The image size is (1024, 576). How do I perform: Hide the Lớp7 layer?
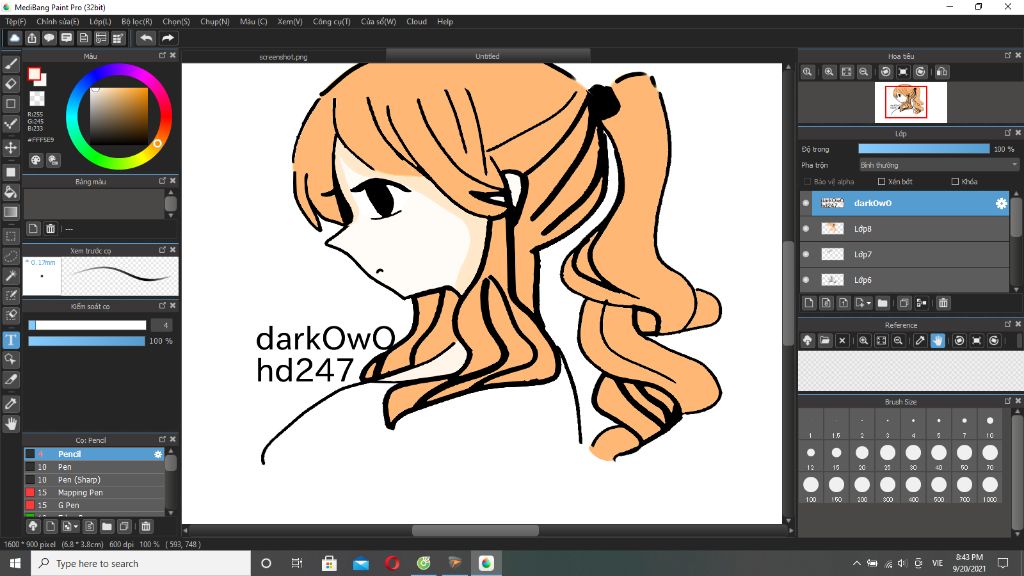tap(806, 254)
